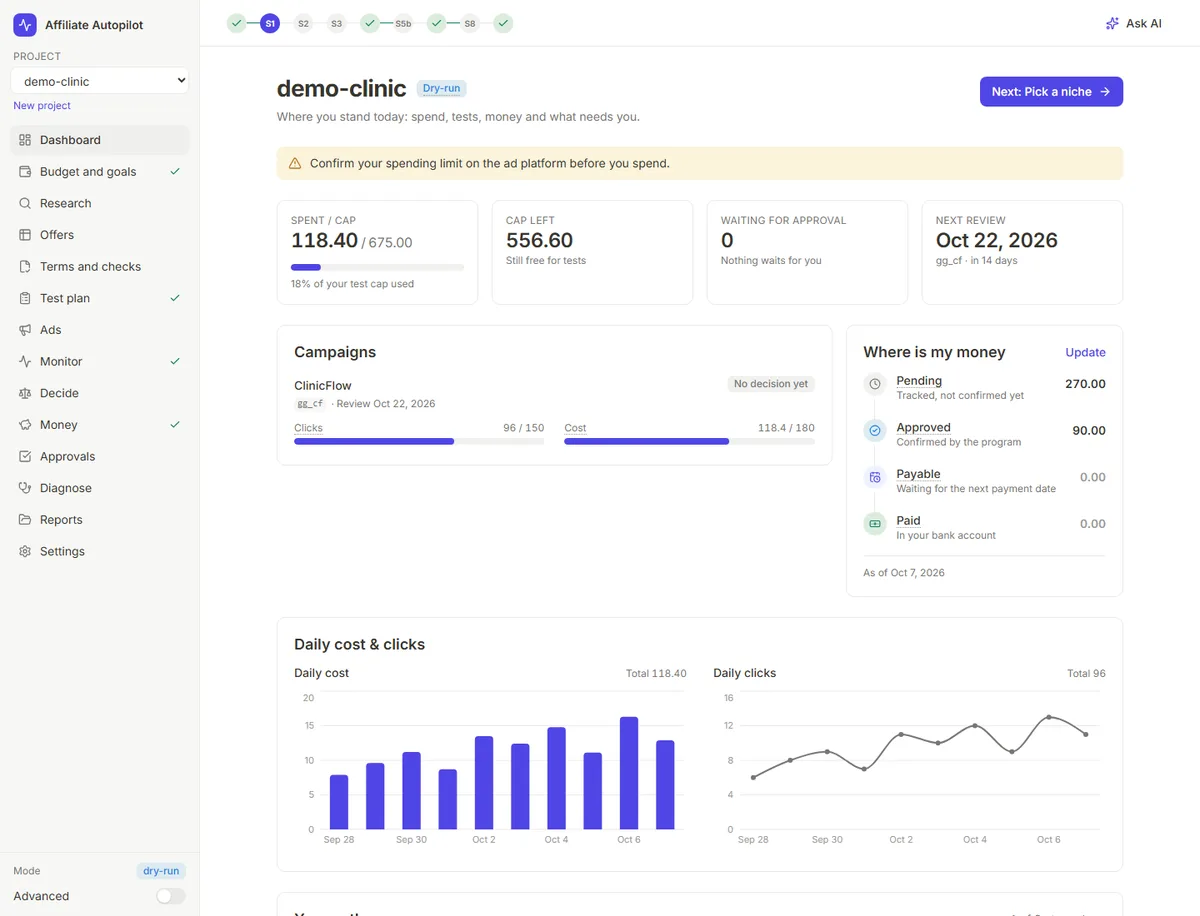Viewport: 1200px width, 916px height.
Task: Click the clock icon beside Pending
Action: [875, 384]
